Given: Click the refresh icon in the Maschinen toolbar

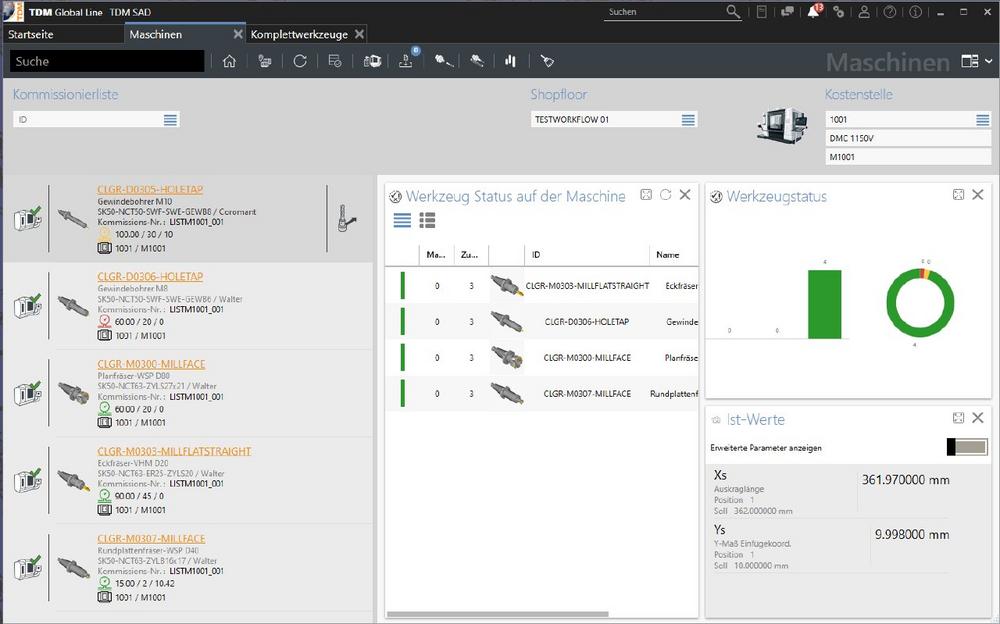Looking at the screenshot, I should pyautogui.click(x=300, y=61).
